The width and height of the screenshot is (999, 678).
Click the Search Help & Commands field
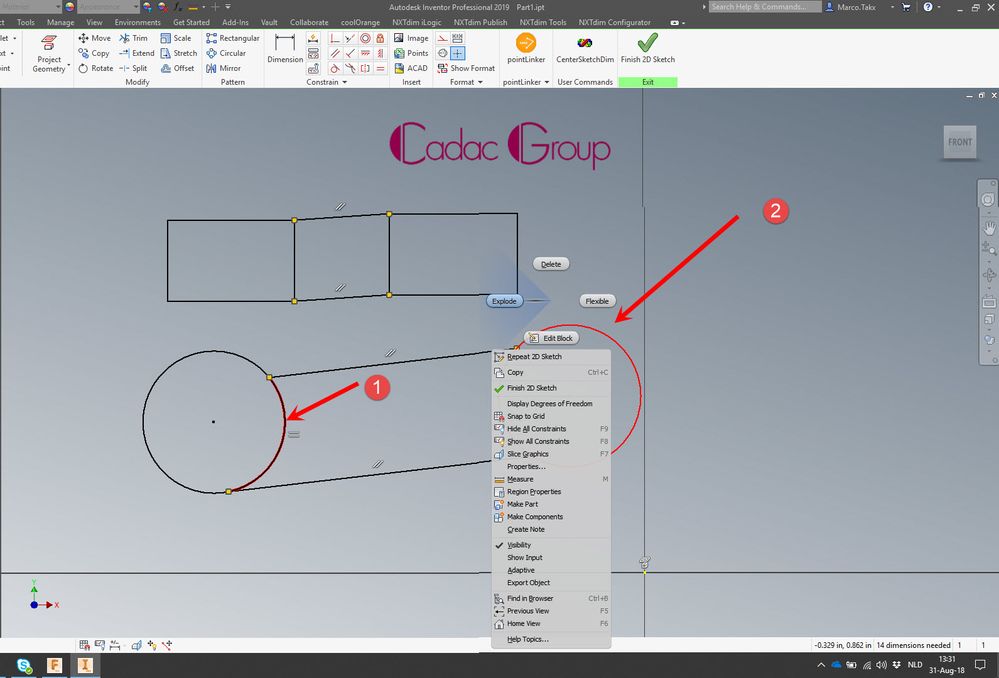click(764, 7)
